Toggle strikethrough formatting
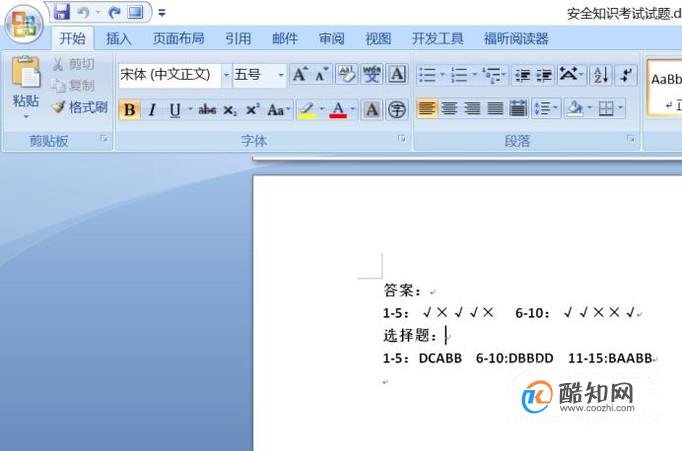This screenshot has height=451, width=682. (207, 110)
